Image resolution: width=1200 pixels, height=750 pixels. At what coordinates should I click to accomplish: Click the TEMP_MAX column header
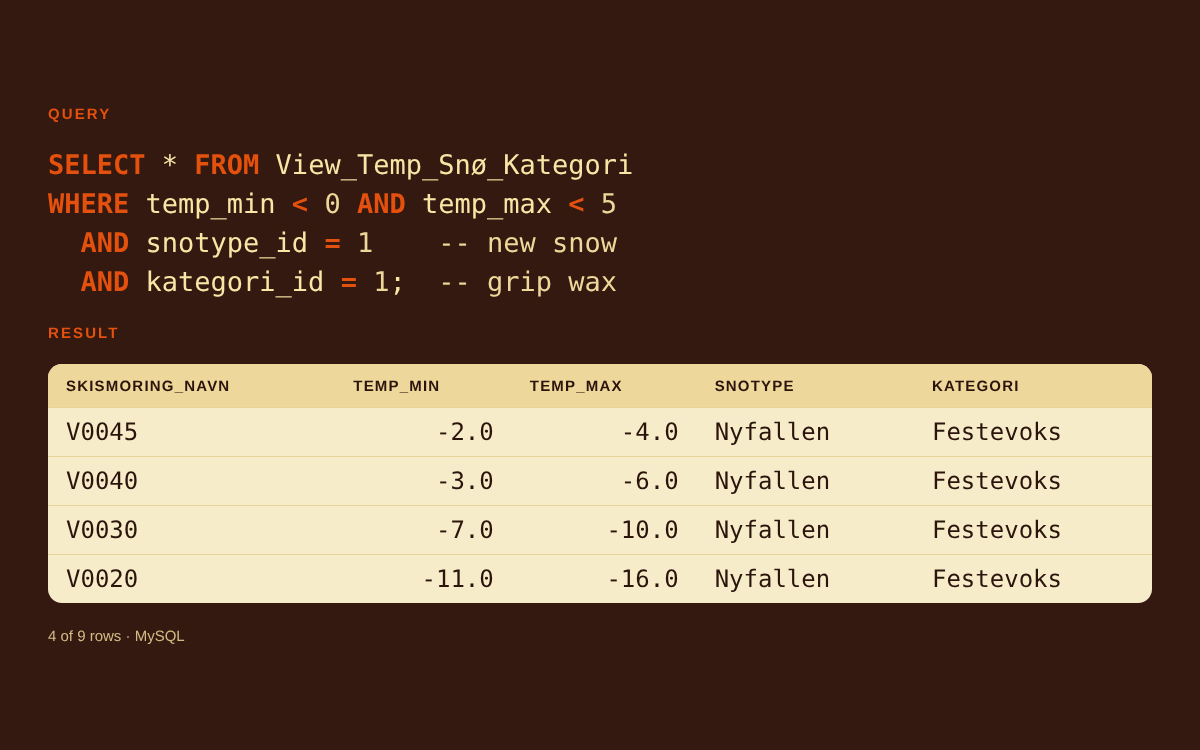[576, 386]
